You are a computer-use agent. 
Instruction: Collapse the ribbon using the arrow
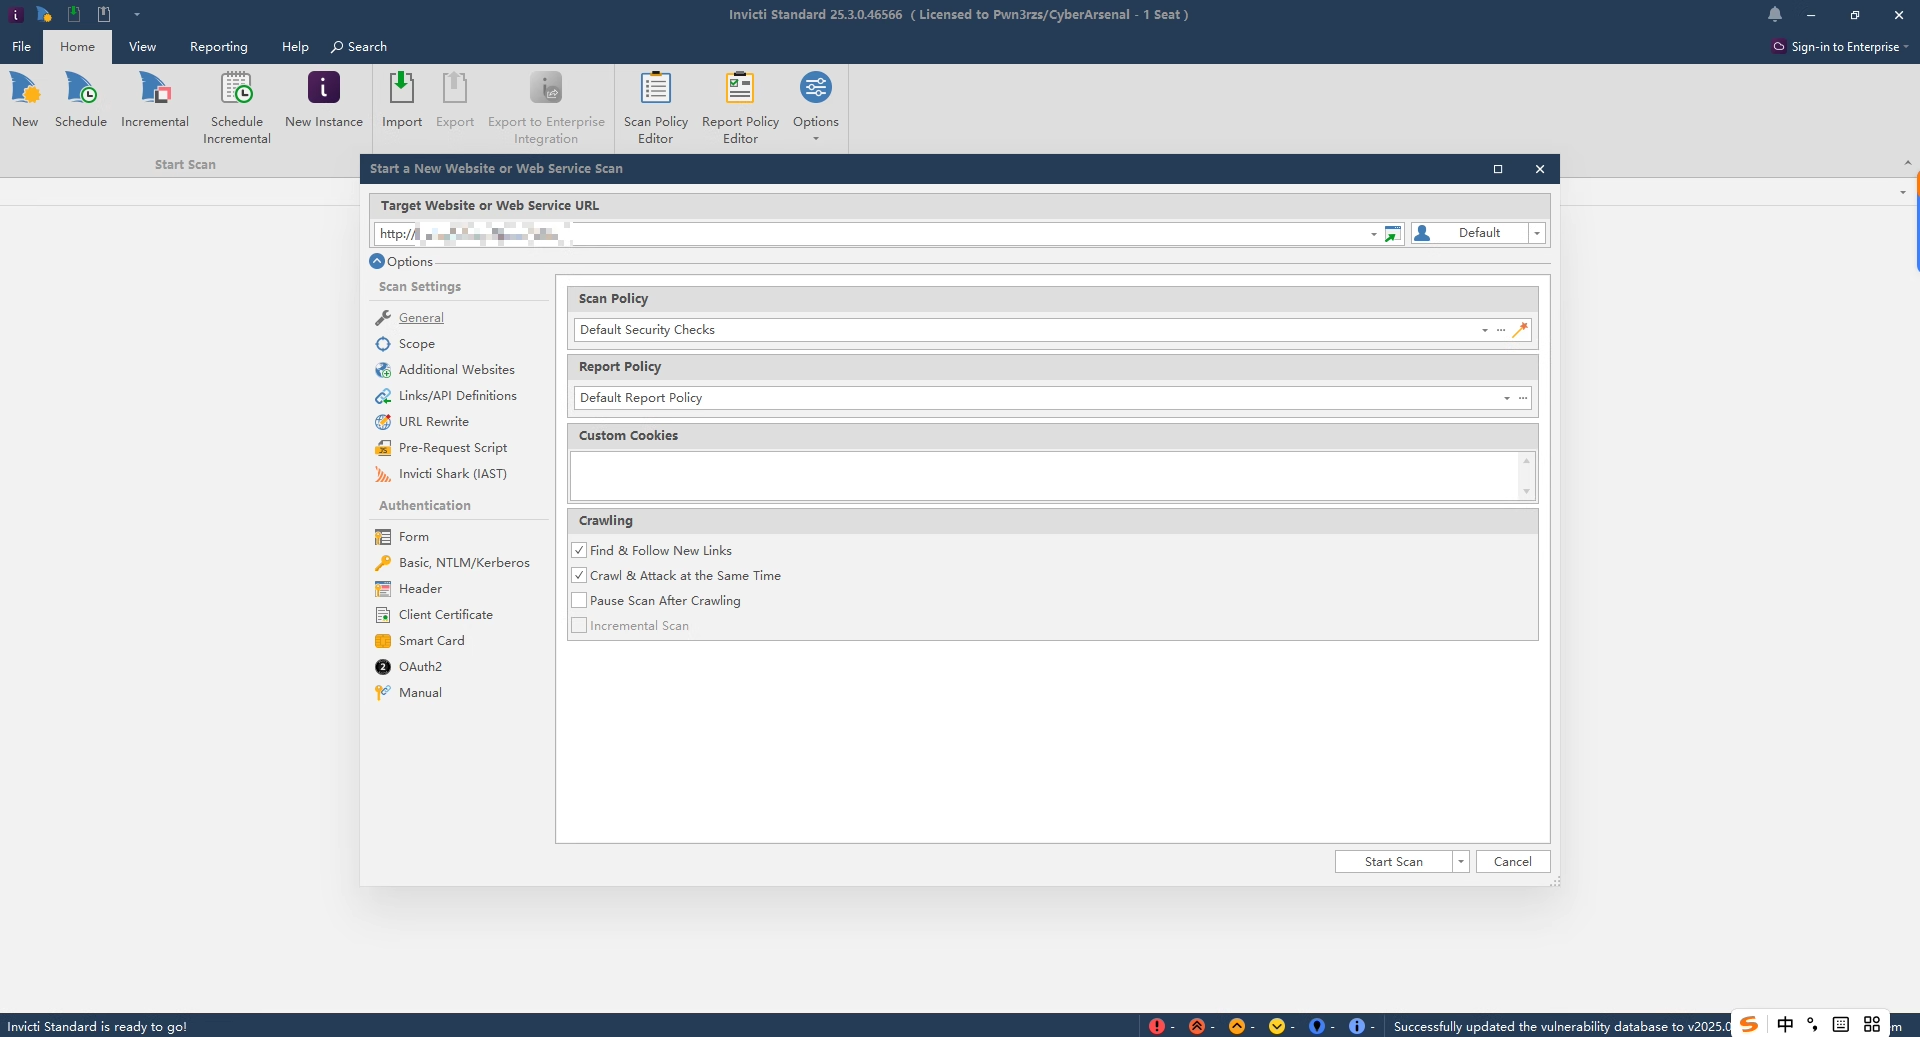(x=1907, y=163)
